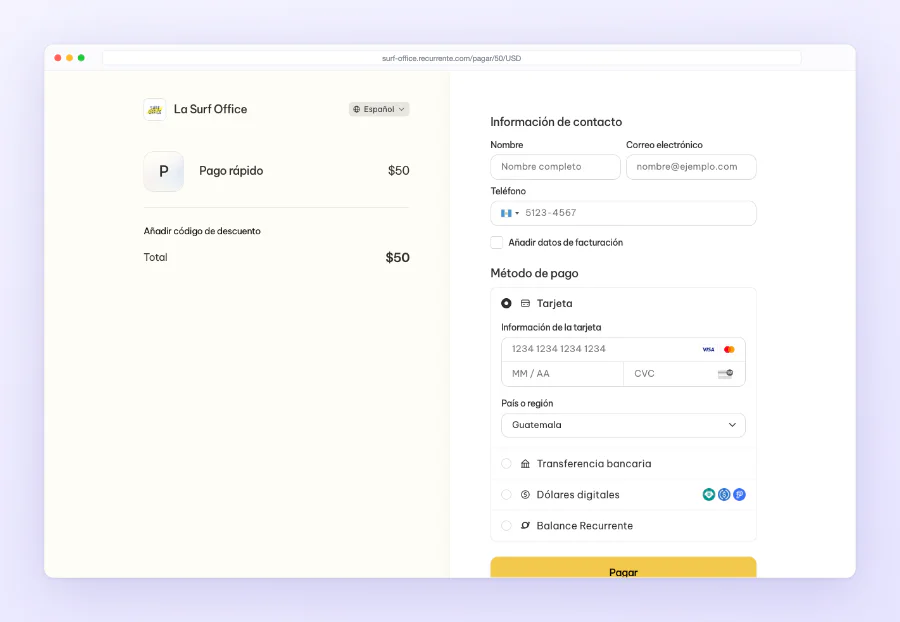The height and width of the screenshot is (622, 900).
Task: Click the Tarjeta label text
Action: click(554, 304)
